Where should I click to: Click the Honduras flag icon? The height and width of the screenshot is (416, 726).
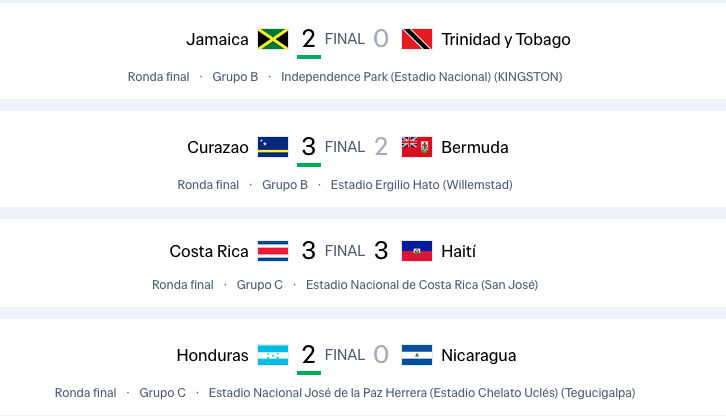pos(273,355)
